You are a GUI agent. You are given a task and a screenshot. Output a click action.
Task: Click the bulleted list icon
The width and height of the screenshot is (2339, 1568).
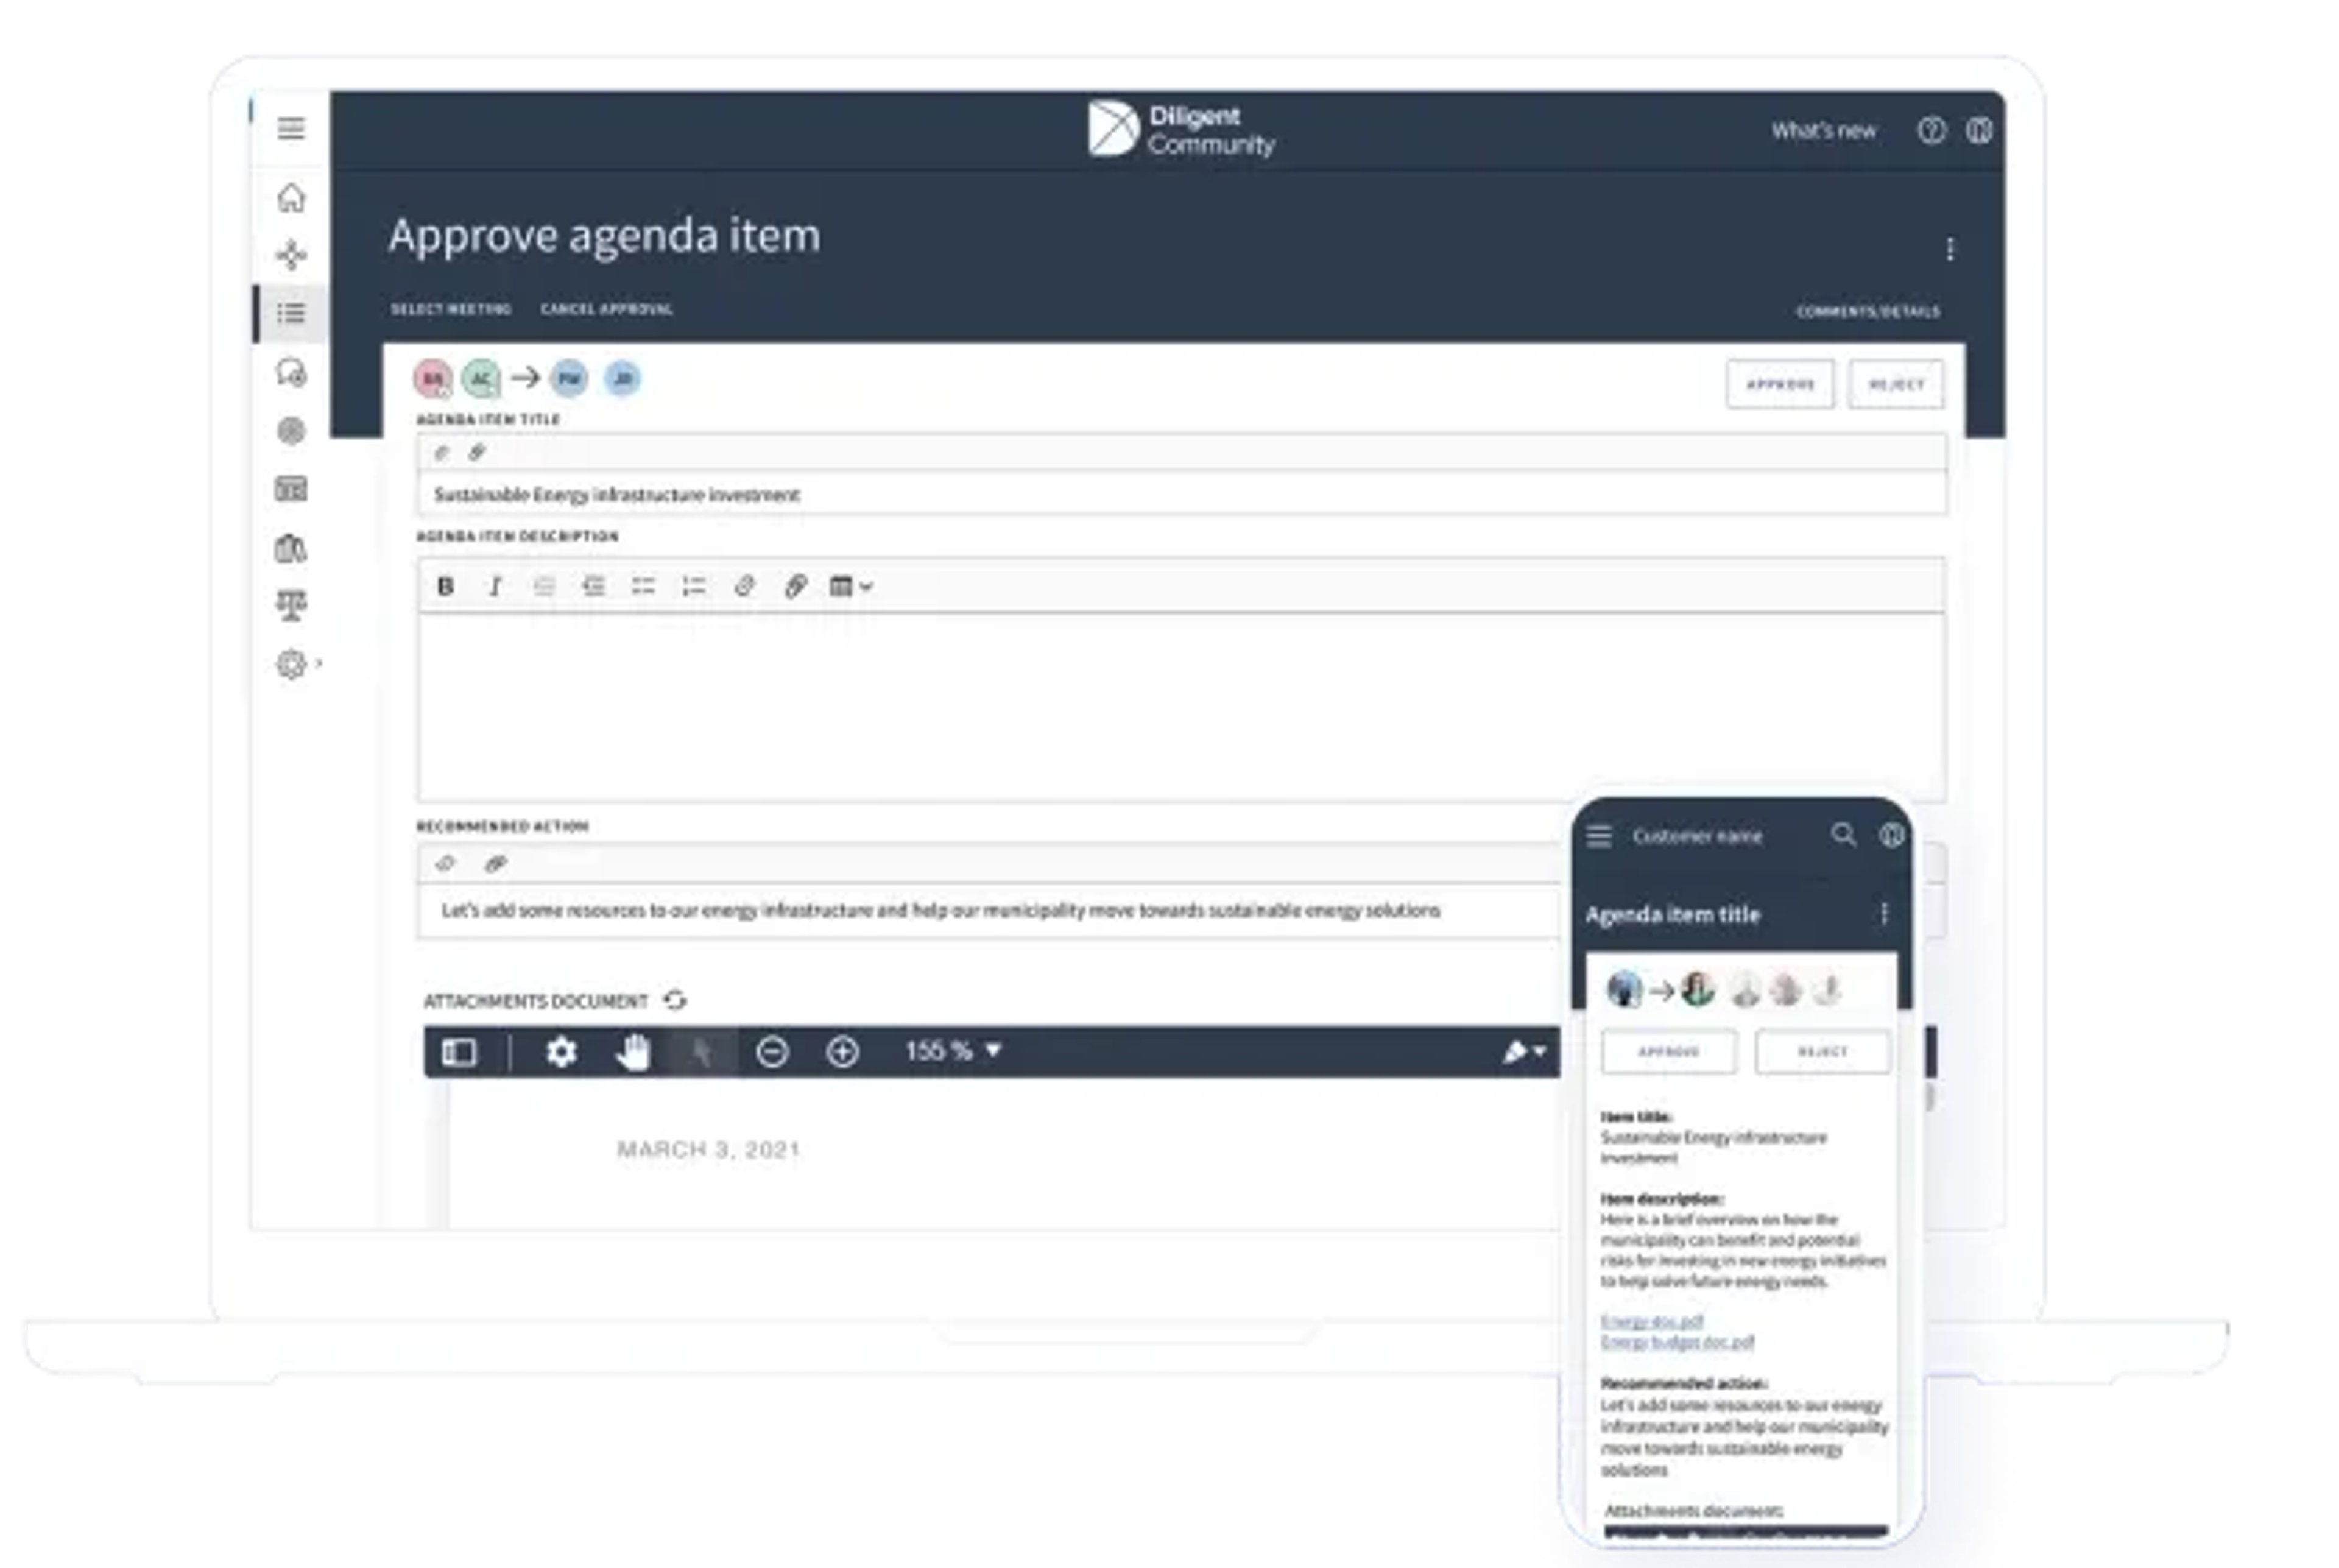click(643, 587)
